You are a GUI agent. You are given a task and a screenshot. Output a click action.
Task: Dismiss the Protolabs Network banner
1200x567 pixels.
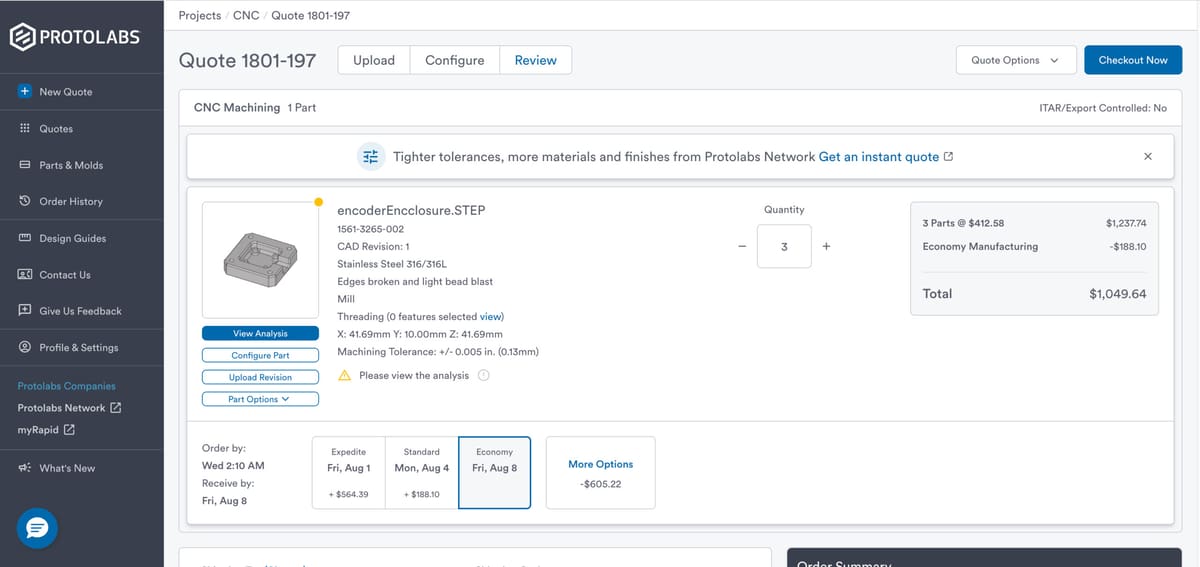[x=1147, y=157]
